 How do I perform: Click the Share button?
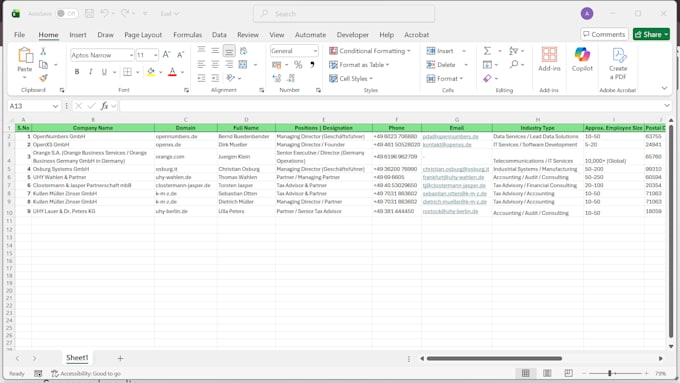point(651,34)
